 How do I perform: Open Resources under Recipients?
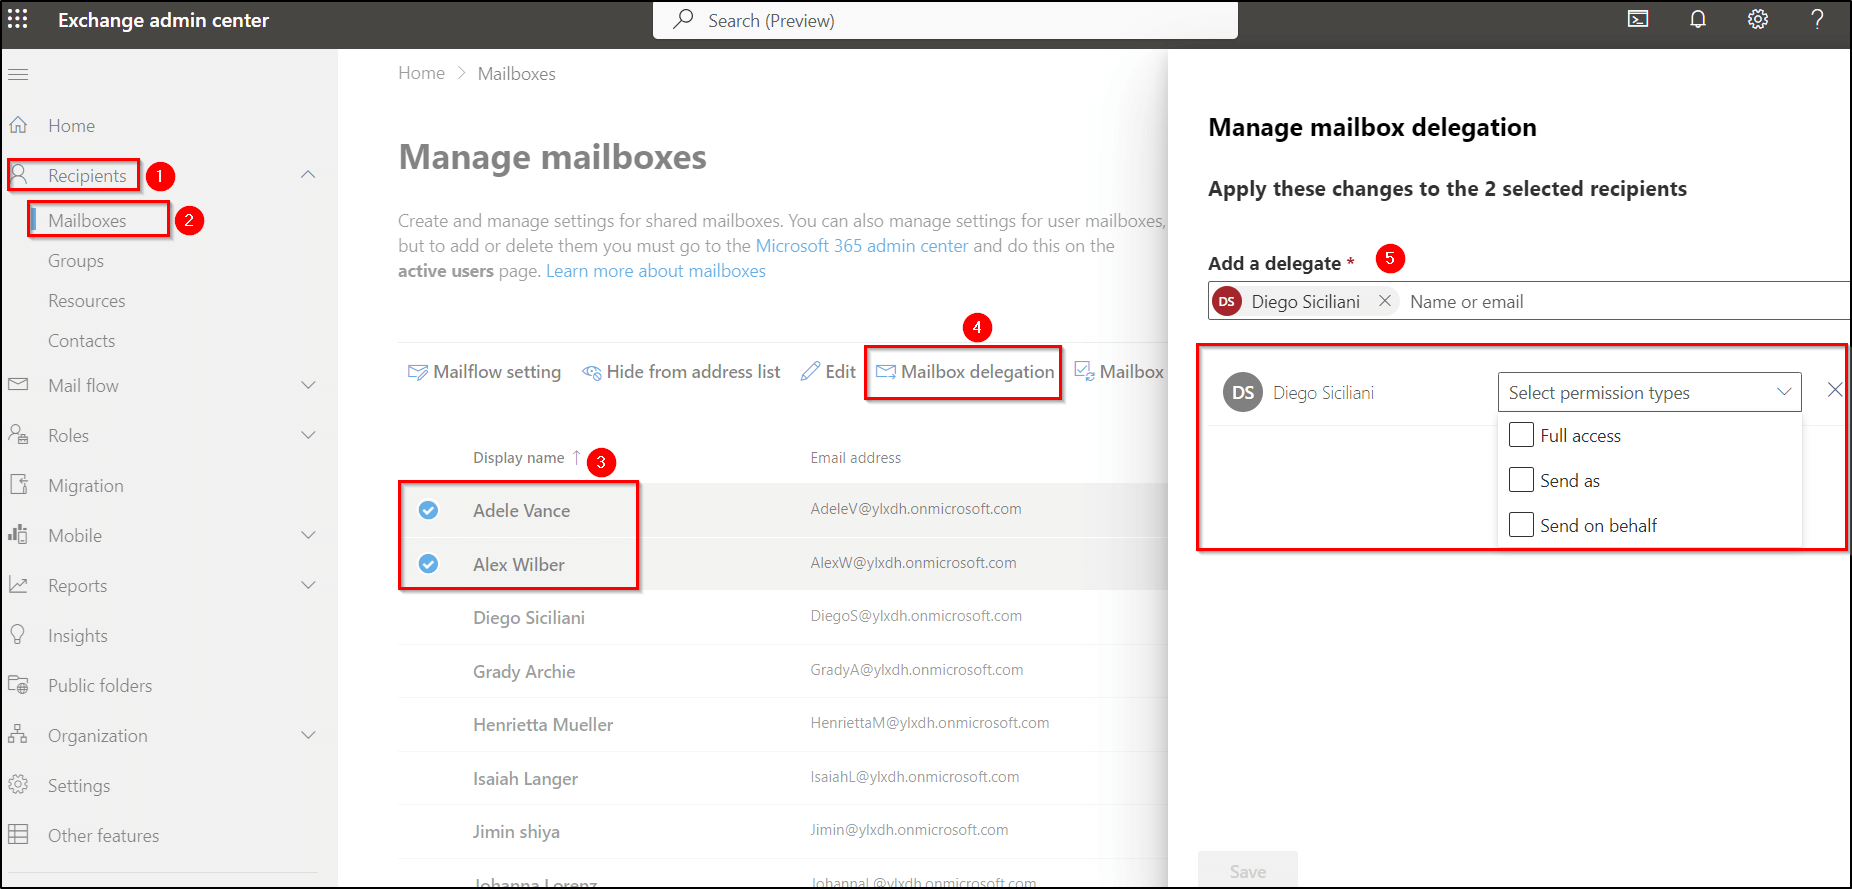coord(87,301)
